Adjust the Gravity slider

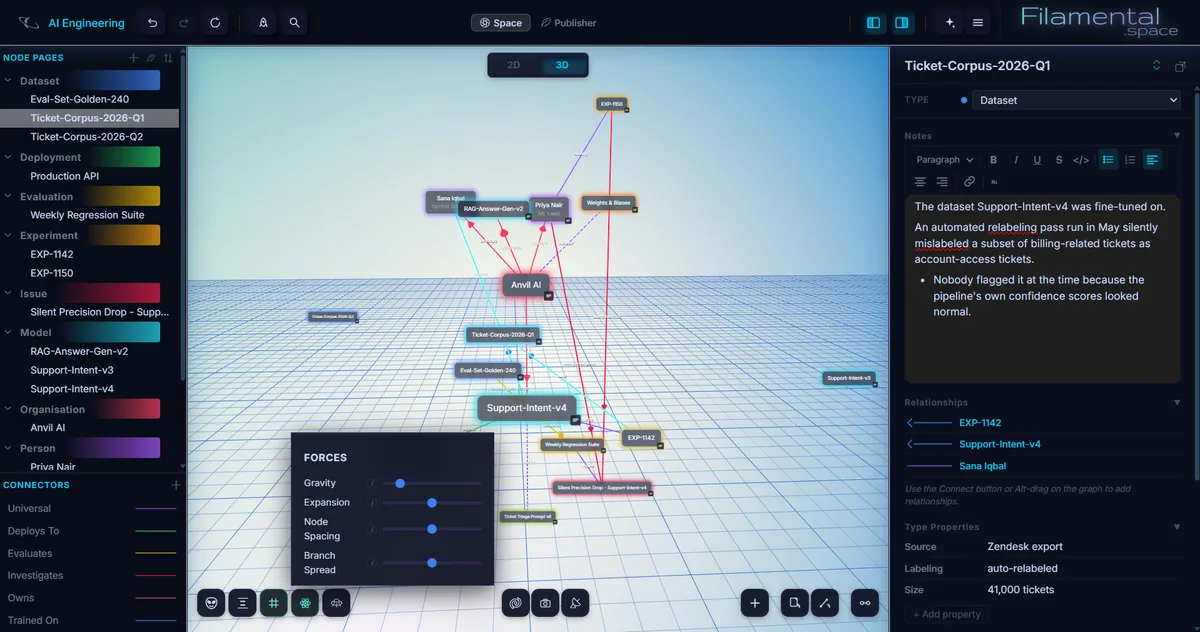pyautogui.click(x=432, y=483)
